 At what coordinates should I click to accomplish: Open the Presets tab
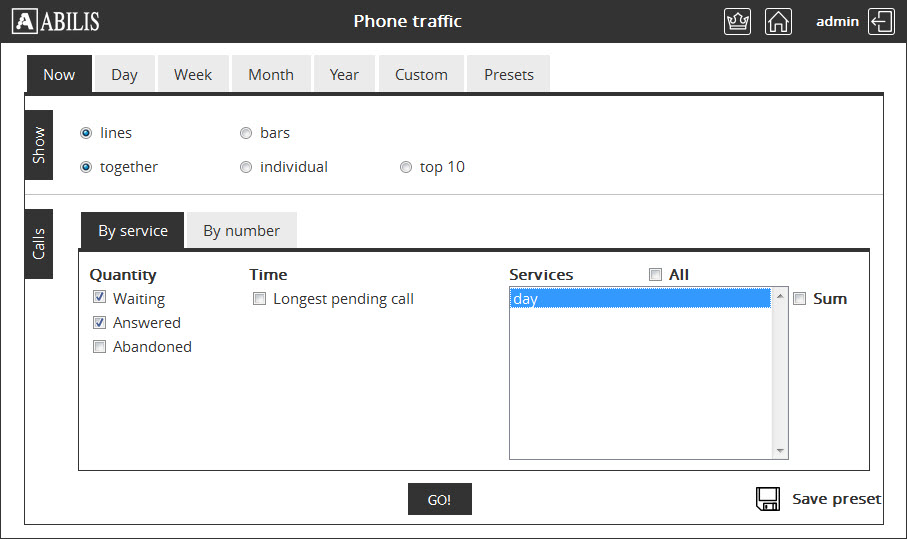[x=508, y=75]
